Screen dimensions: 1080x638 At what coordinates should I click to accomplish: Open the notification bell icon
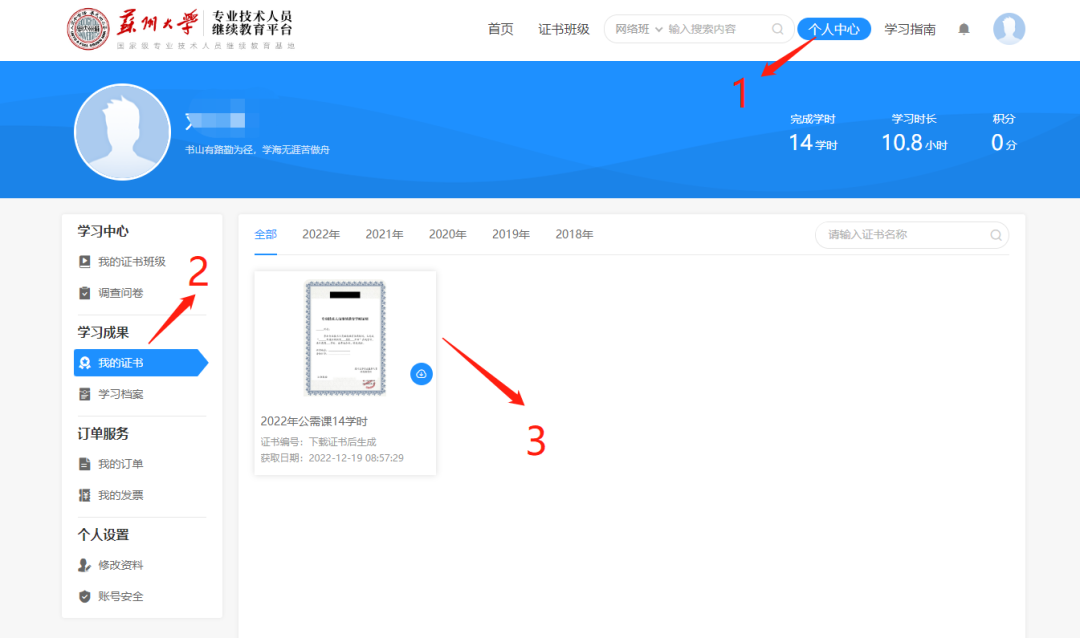963,29
